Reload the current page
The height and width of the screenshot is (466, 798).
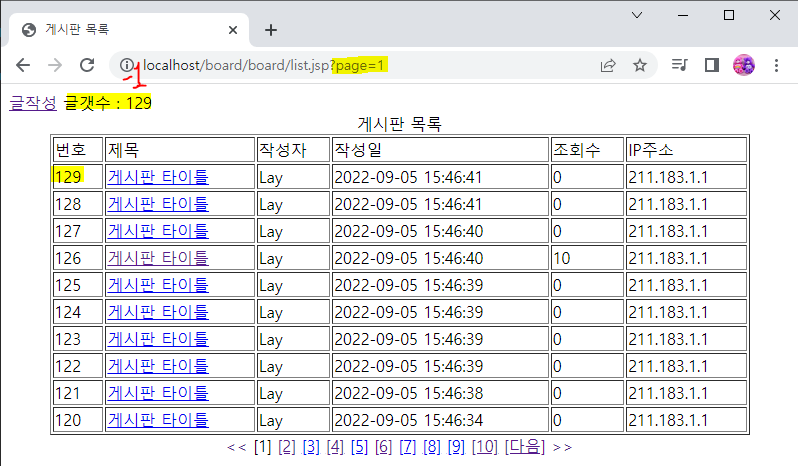pyautogui.click(x=87, y=65)
